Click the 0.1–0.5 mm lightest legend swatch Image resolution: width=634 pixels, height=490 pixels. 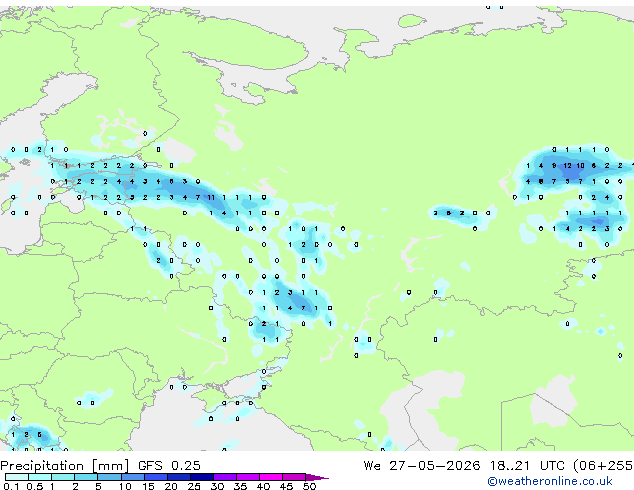pos(17,477)
